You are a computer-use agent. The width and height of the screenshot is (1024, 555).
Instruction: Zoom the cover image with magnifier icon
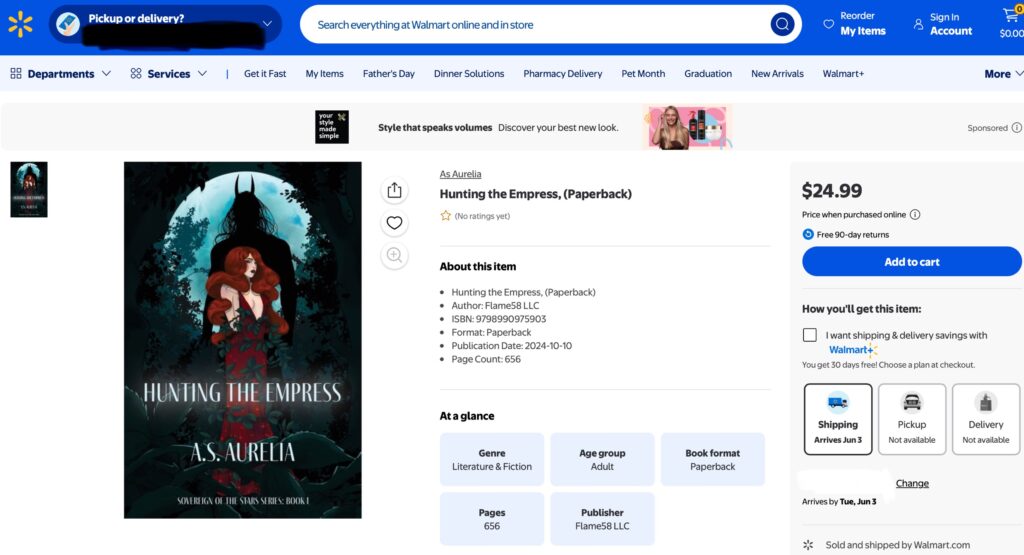(x=394, y=255)
